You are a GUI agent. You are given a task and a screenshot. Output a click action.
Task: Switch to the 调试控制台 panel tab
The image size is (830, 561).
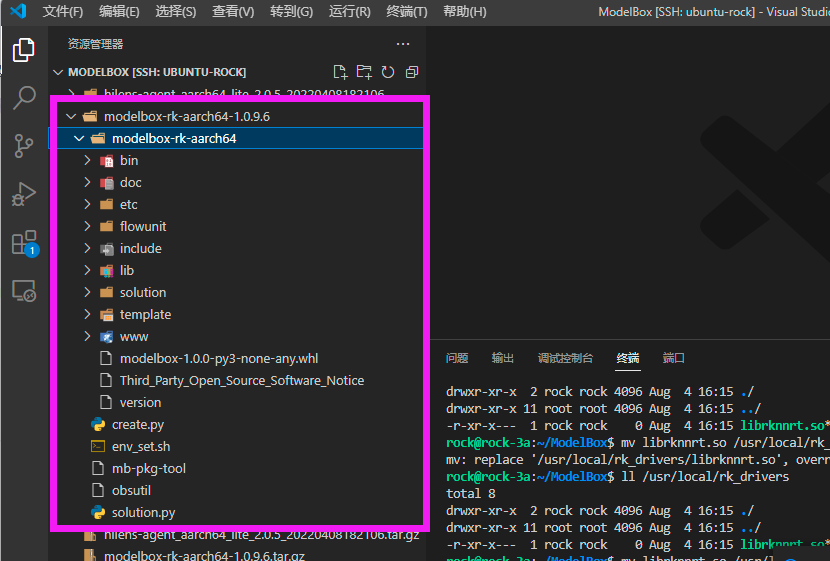(565, 358)
